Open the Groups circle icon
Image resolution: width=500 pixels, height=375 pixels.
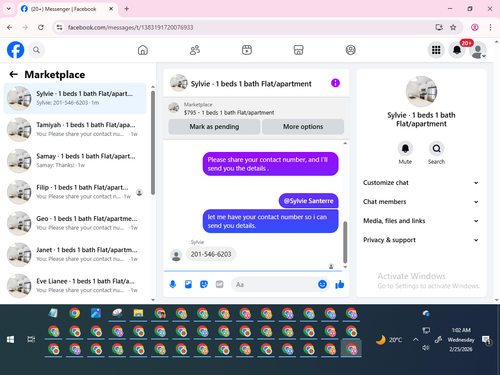click(x=350, y=50)
